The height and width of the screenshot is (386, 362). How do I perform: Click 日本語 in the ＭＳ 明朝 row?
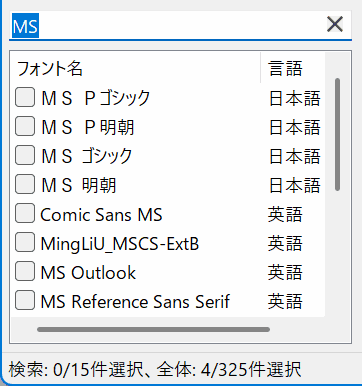click(x=295, y=185)
